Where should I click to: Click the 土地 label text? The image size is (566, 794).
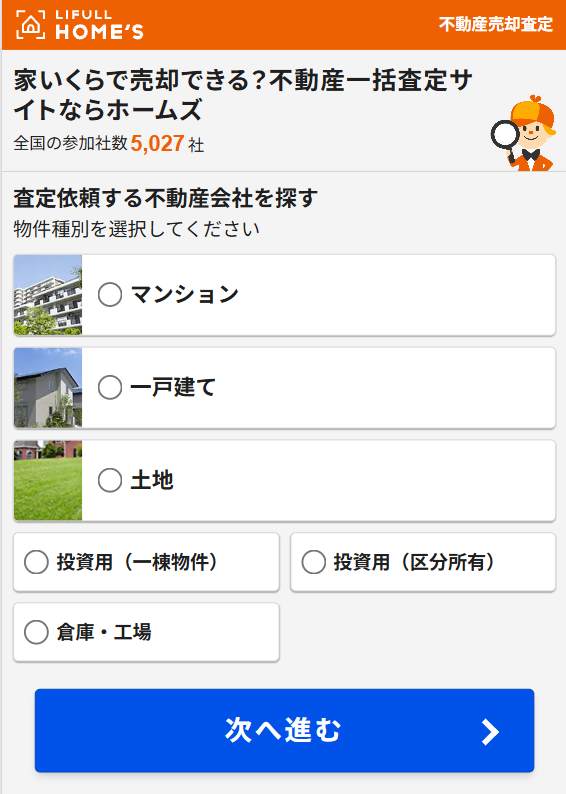pyautogui.click(x=152, y=480)
